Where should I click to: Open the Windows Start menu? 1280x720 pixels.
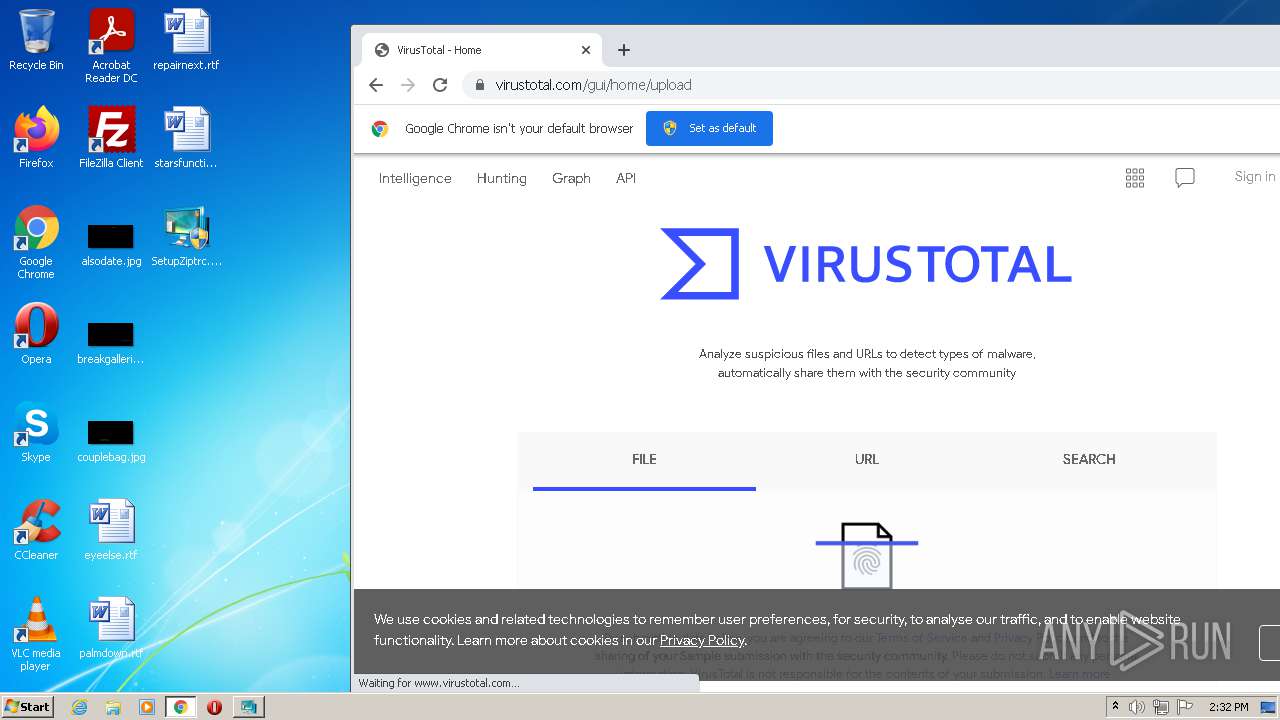point(27,707)
